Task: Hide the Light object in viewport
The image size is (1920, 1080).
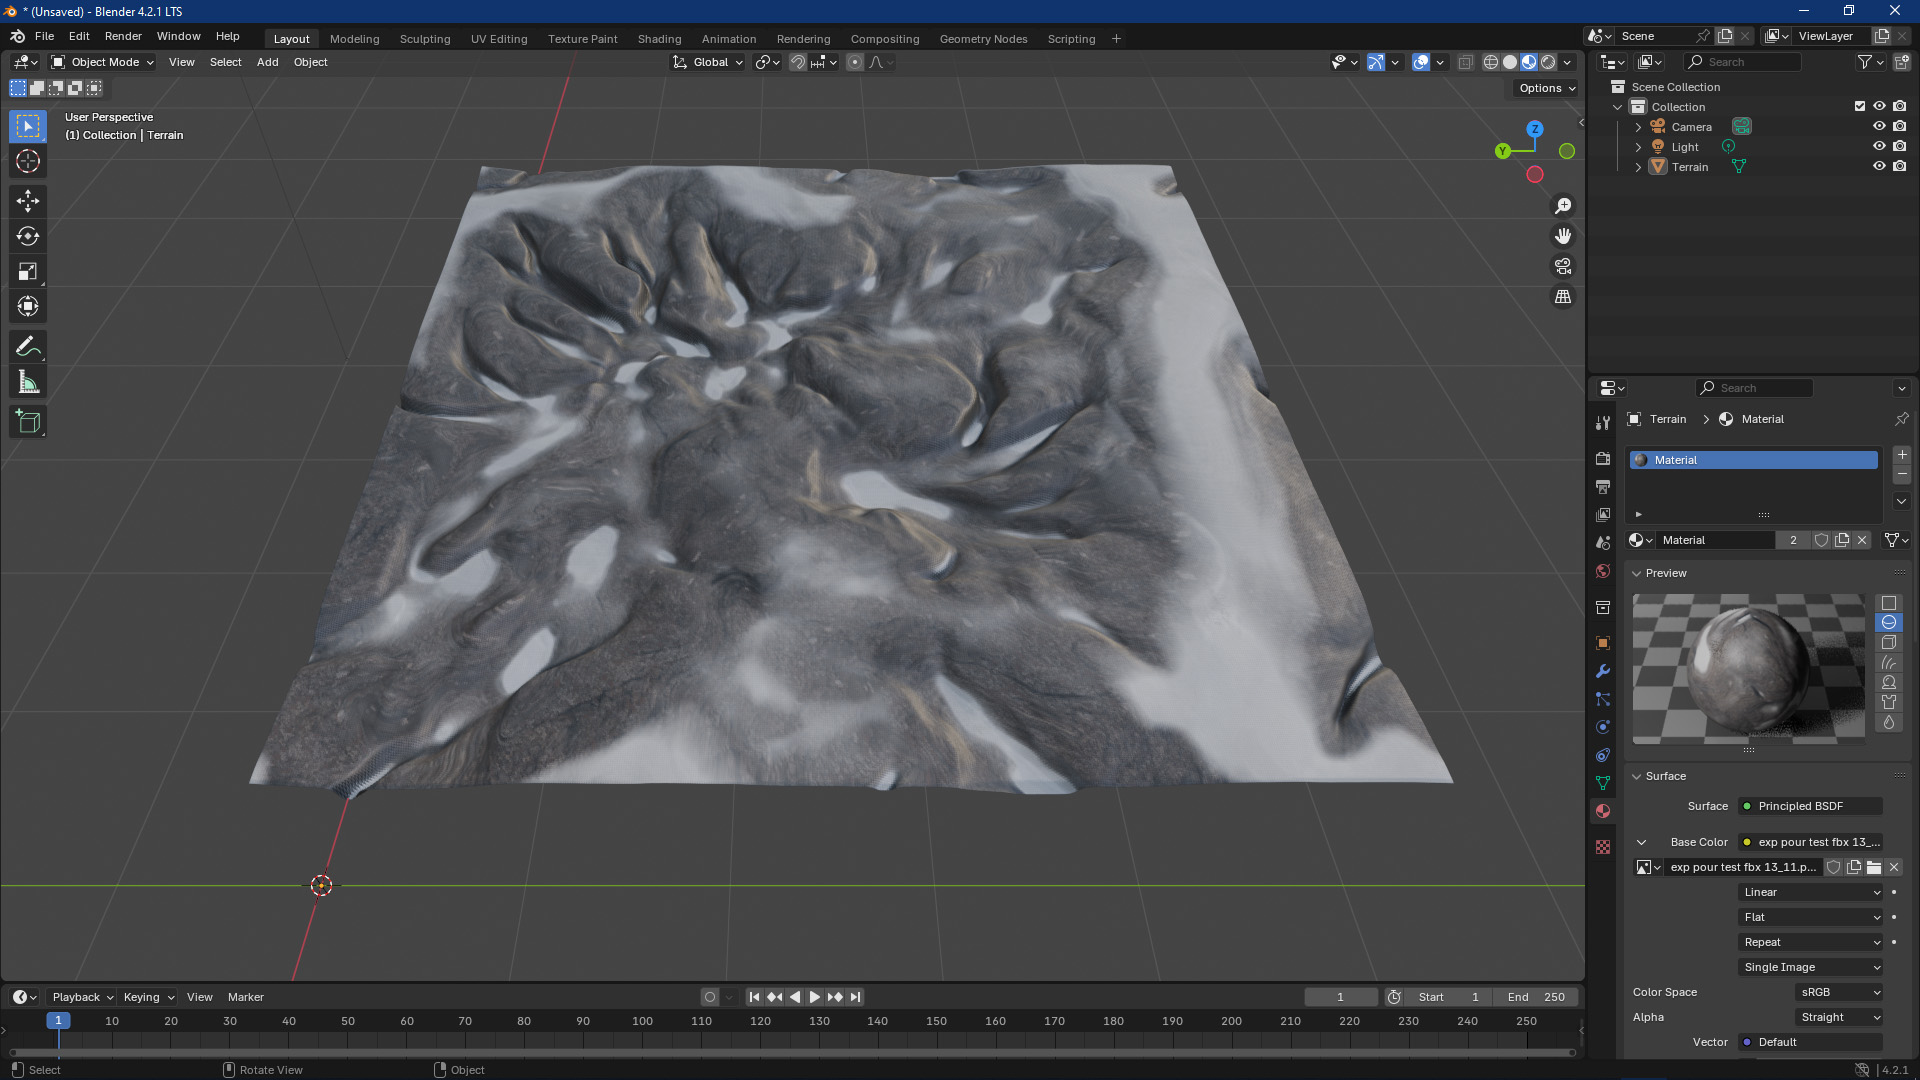Action: click(x=1879, y=146)
